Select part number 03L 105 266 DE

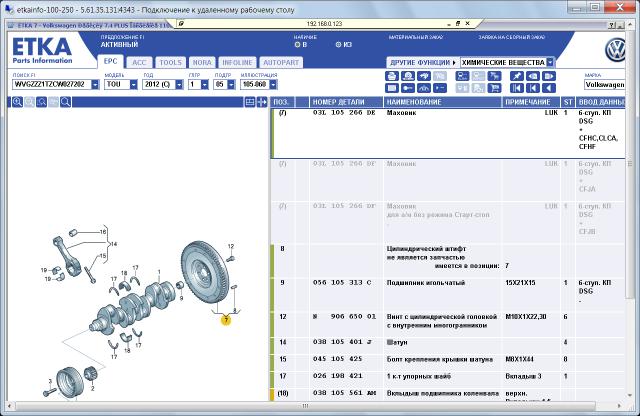344,113
